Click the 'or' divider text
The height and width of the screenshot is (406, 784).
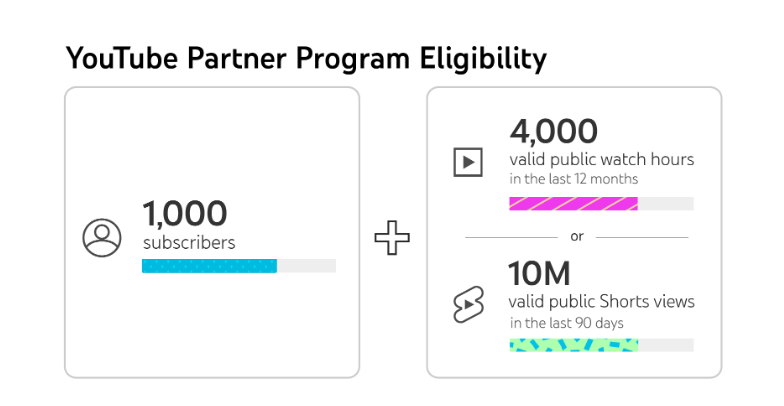pyautogui.click(x=577, y=236)
